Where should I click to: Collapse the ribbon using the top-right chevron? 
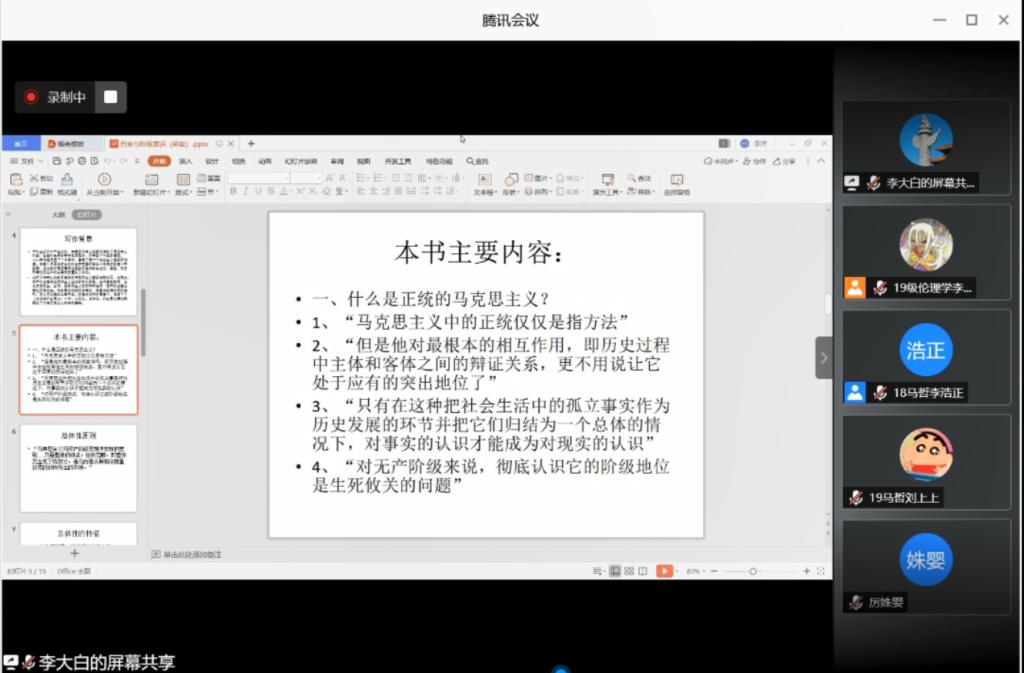point(822,161)
